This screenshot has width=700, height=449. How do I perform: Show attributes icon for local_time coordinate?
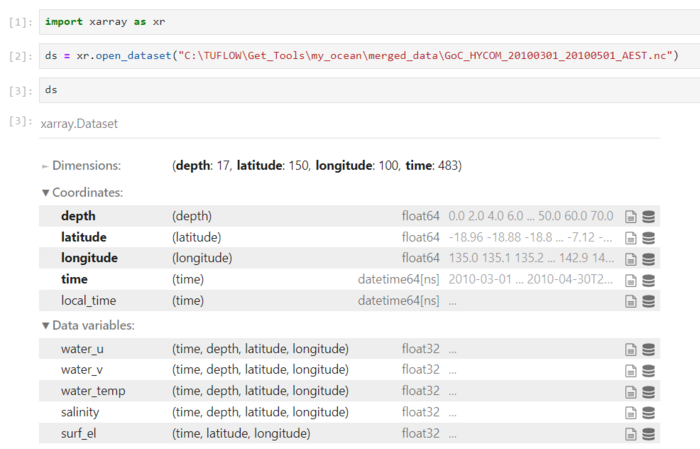tap(630, 301)
